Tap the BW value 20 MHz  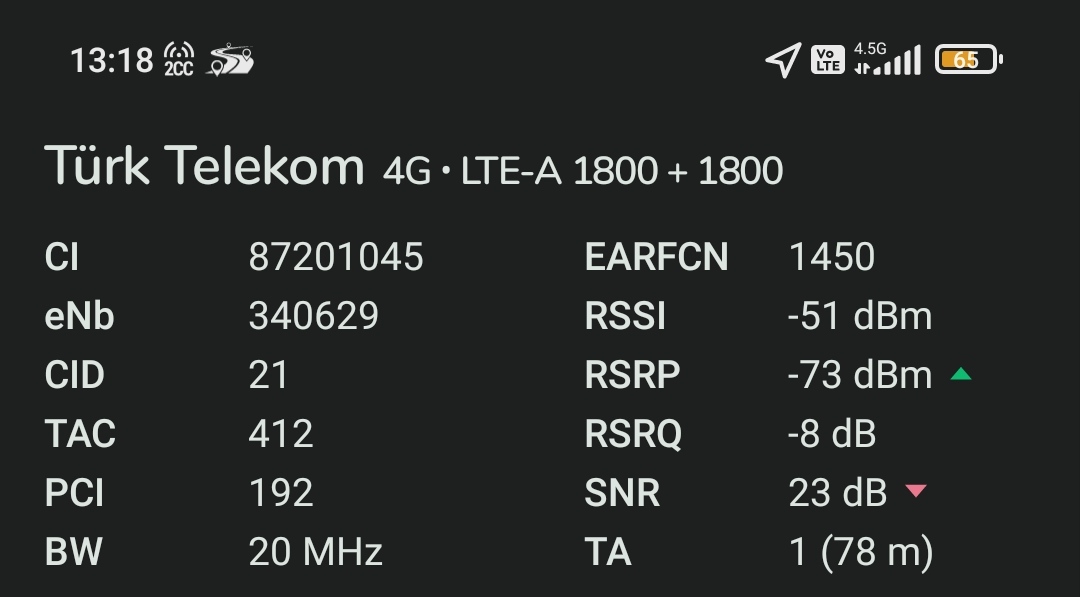(x=315, y=552)
